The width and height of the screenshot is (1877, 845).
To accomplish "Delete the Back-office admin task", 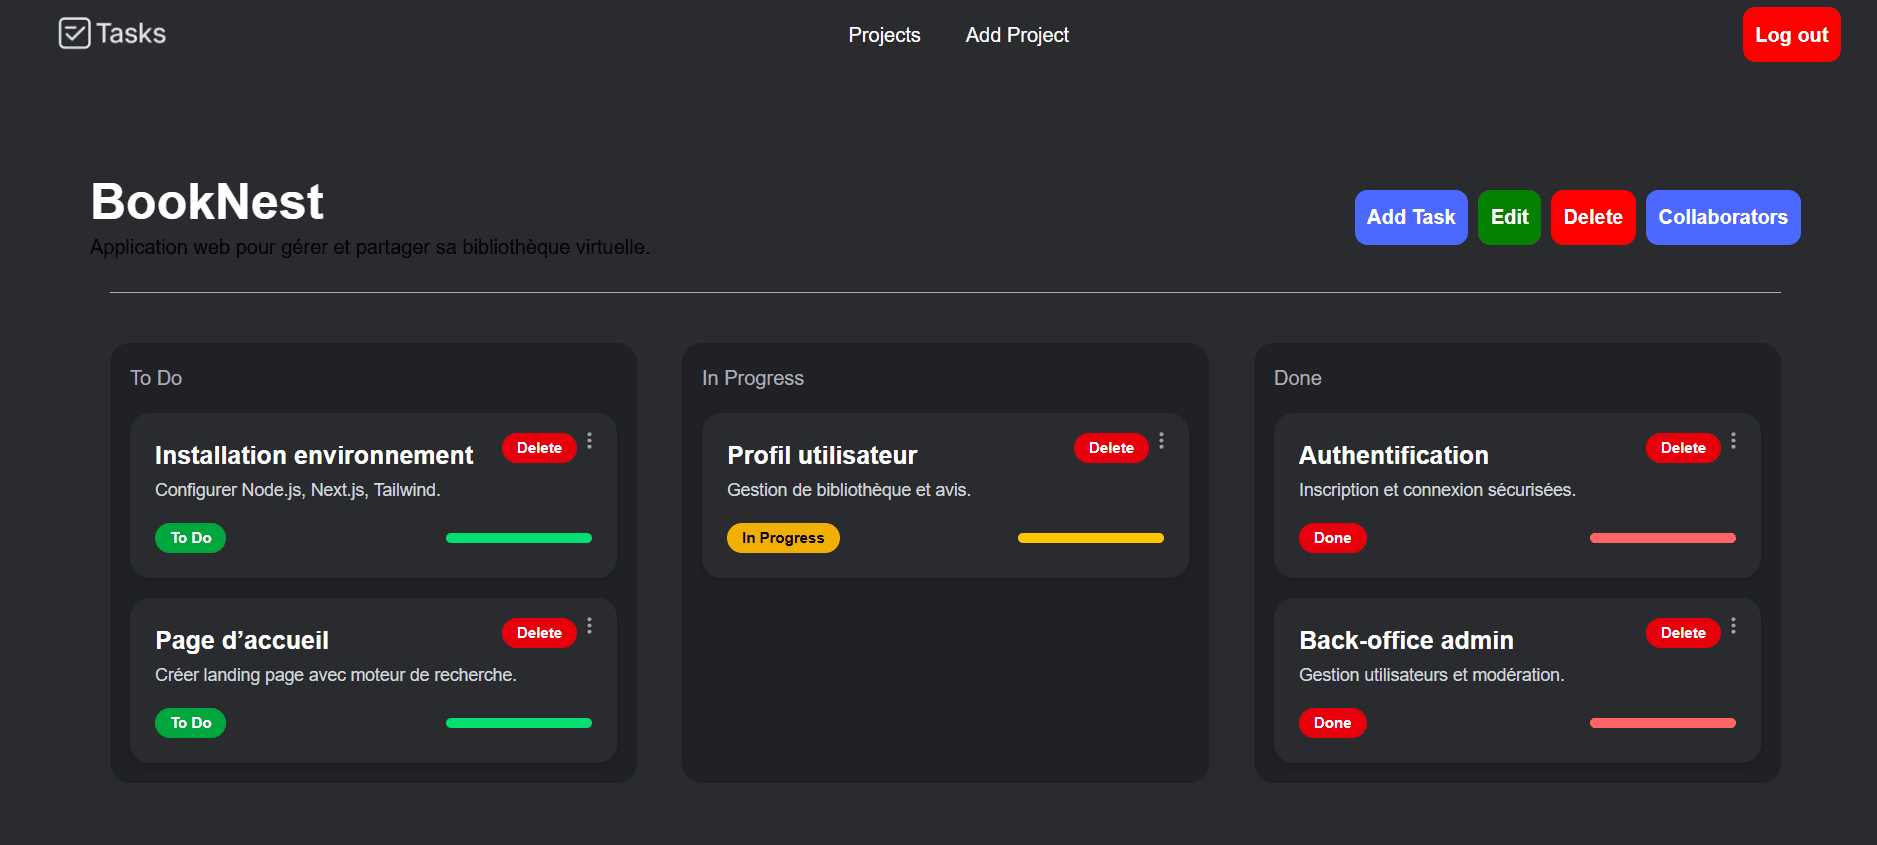I will point(1683,633).
